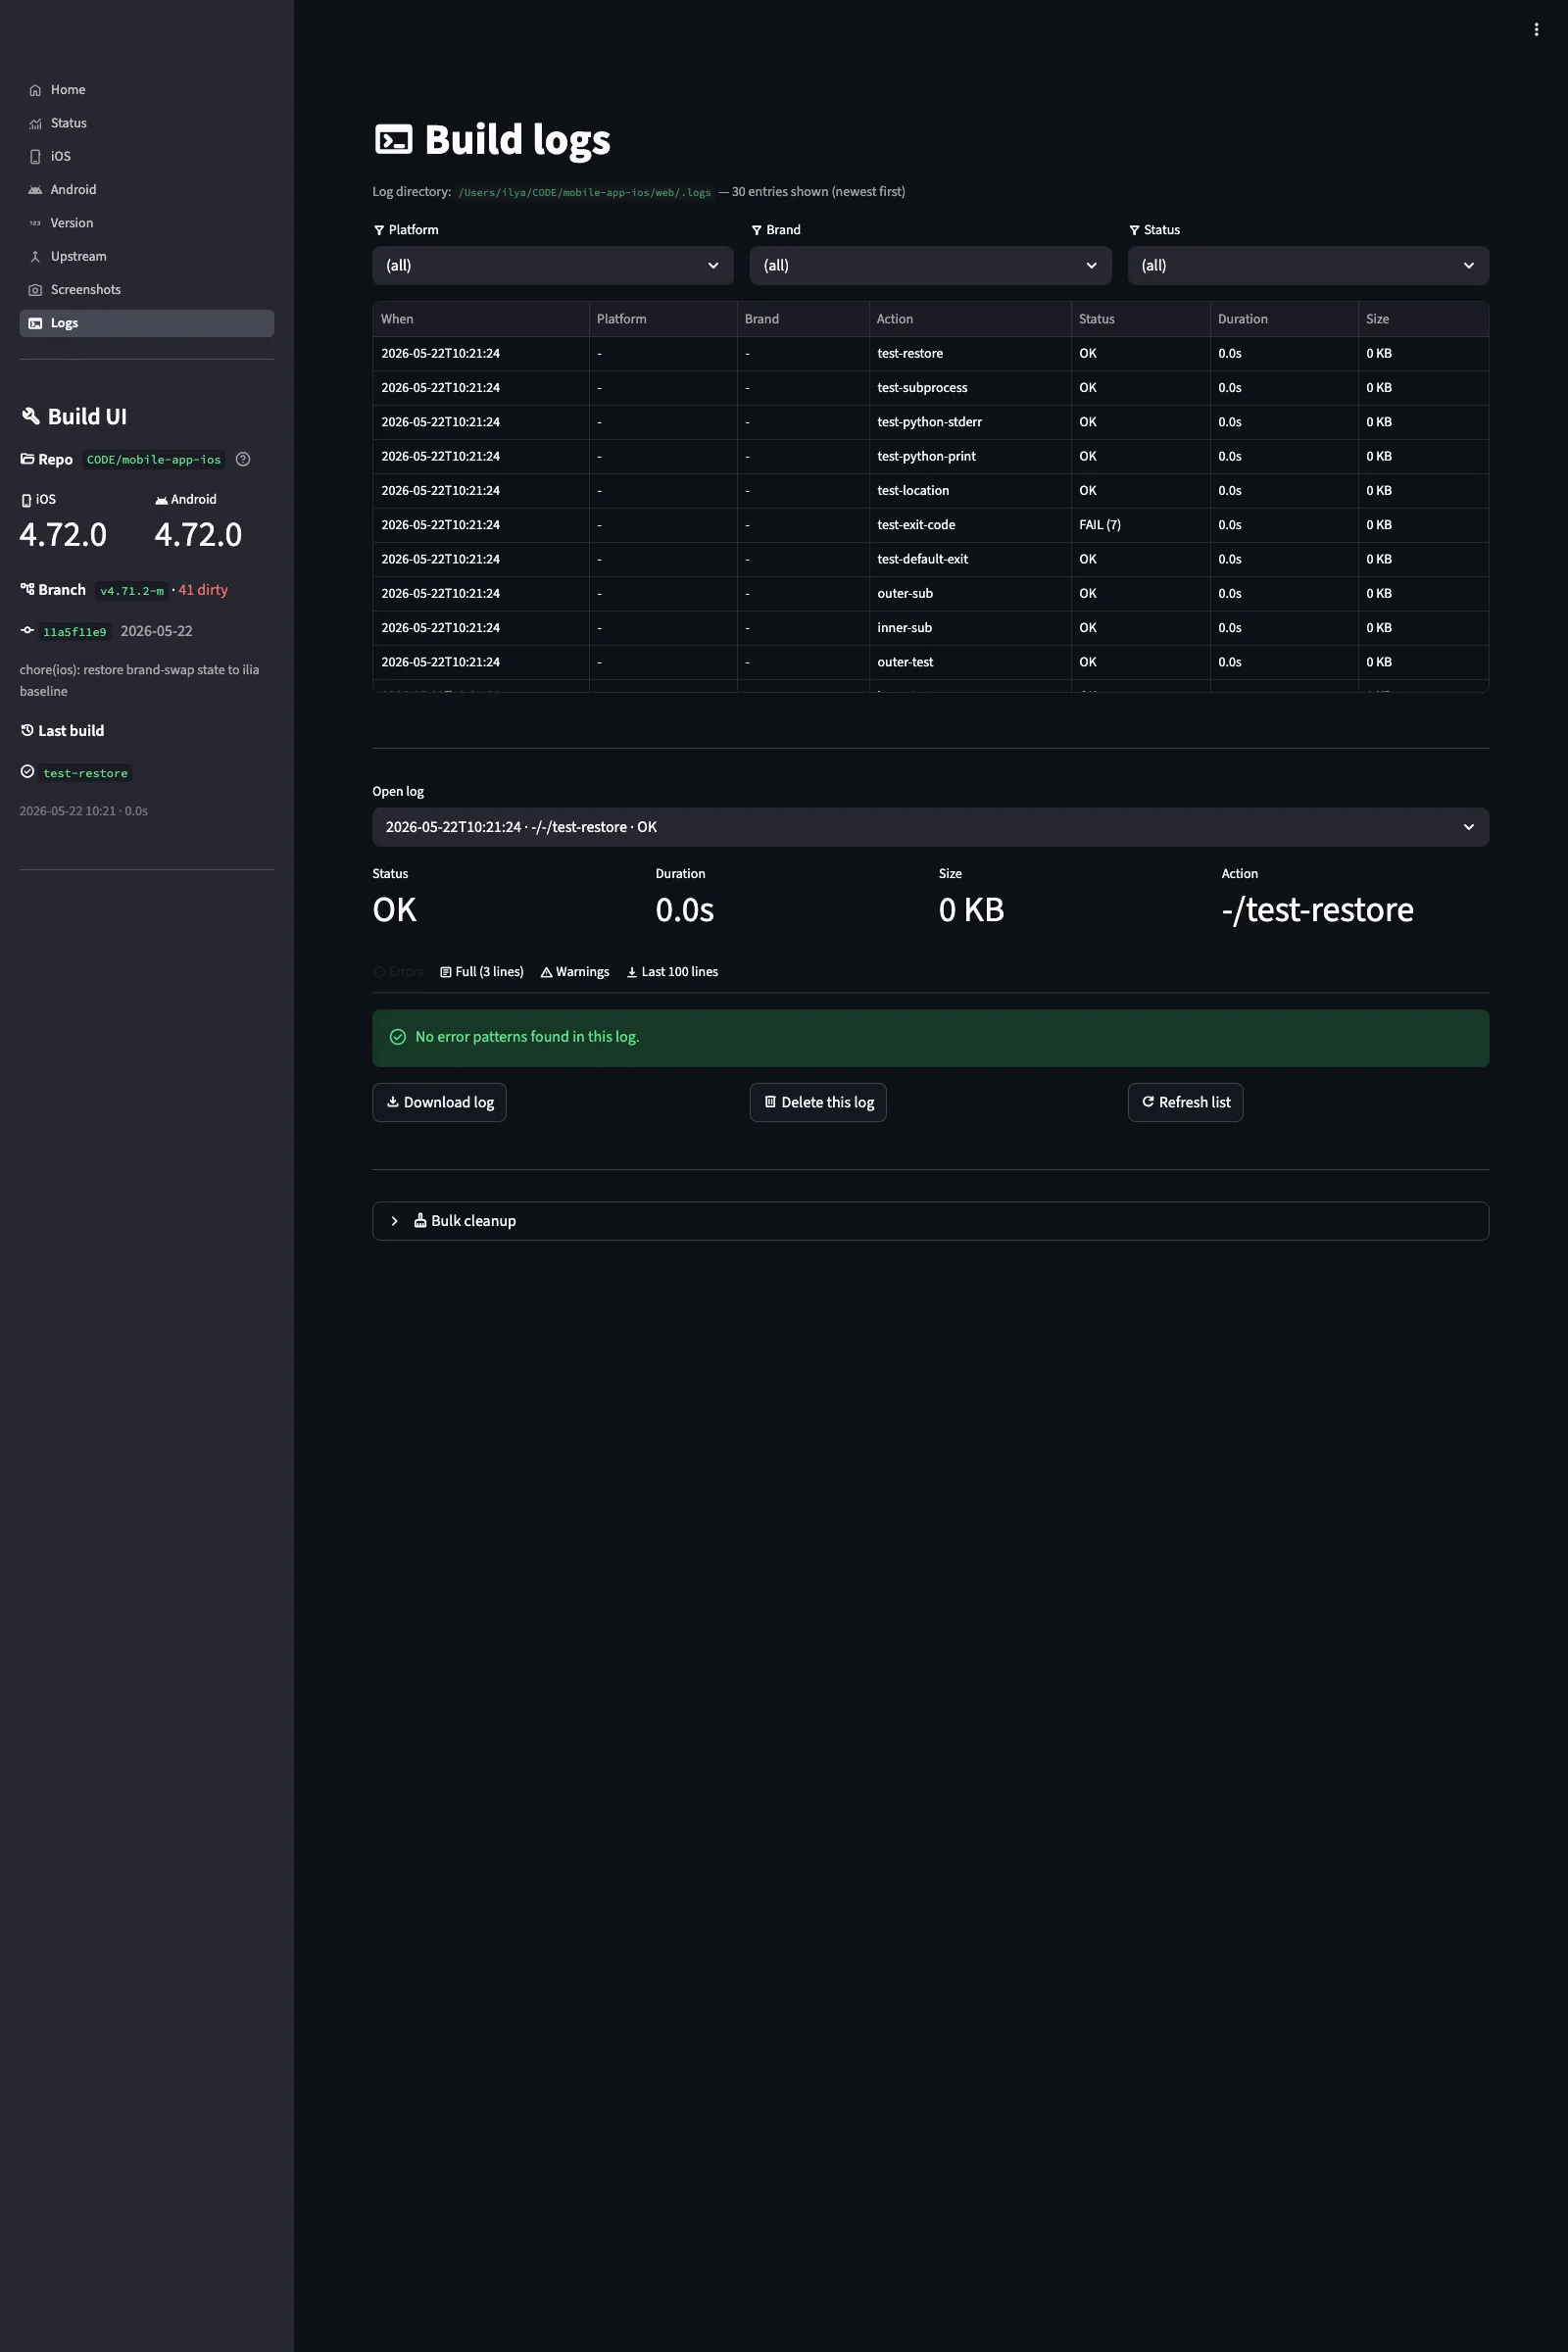Click the Logs terminal icon in sidebar

pyautogui.click(x=35, y=323)
